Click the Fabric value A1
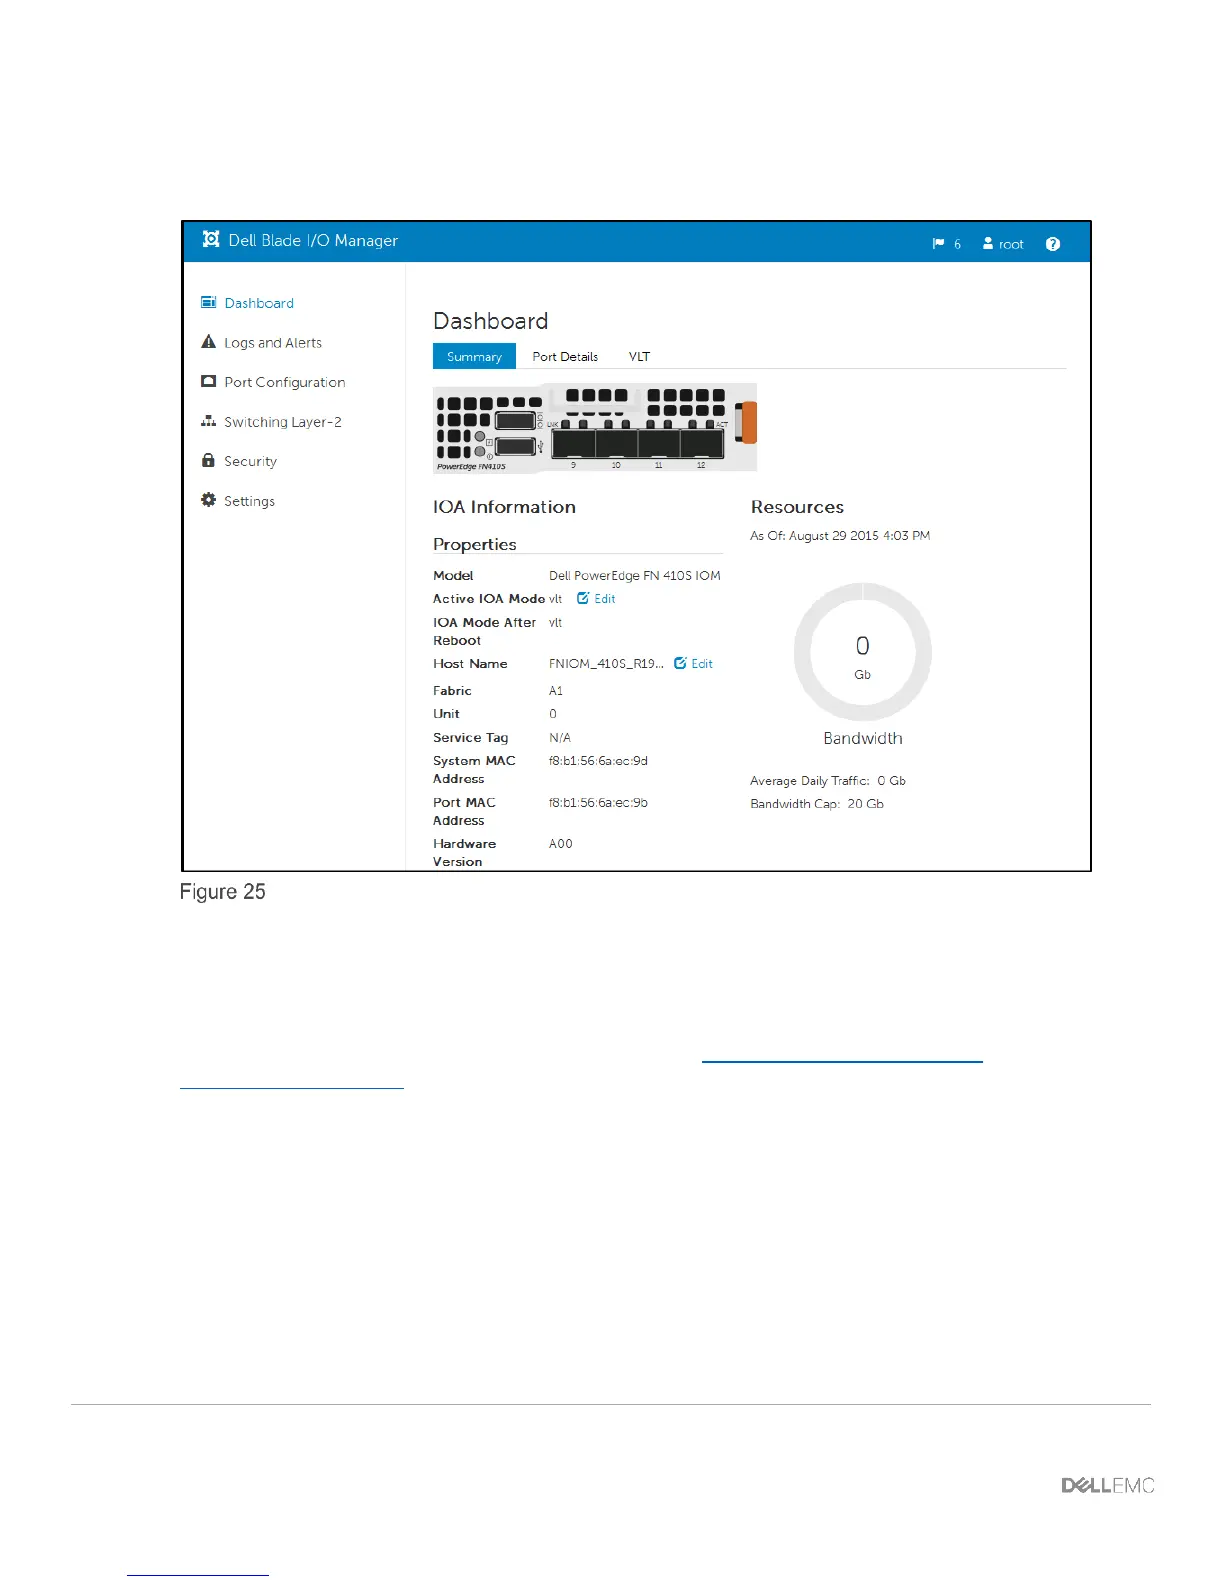 pos(556,691)
